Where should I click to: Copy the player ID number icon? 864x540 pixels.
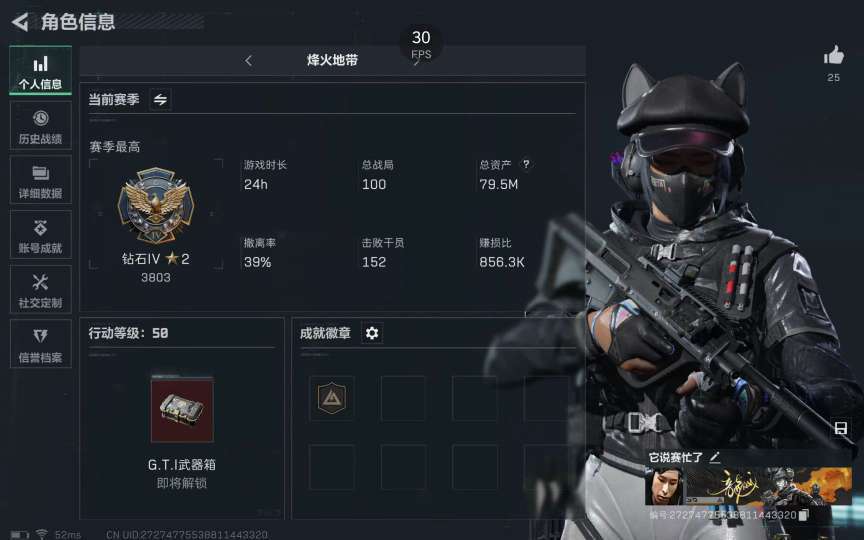click(803, 515)
